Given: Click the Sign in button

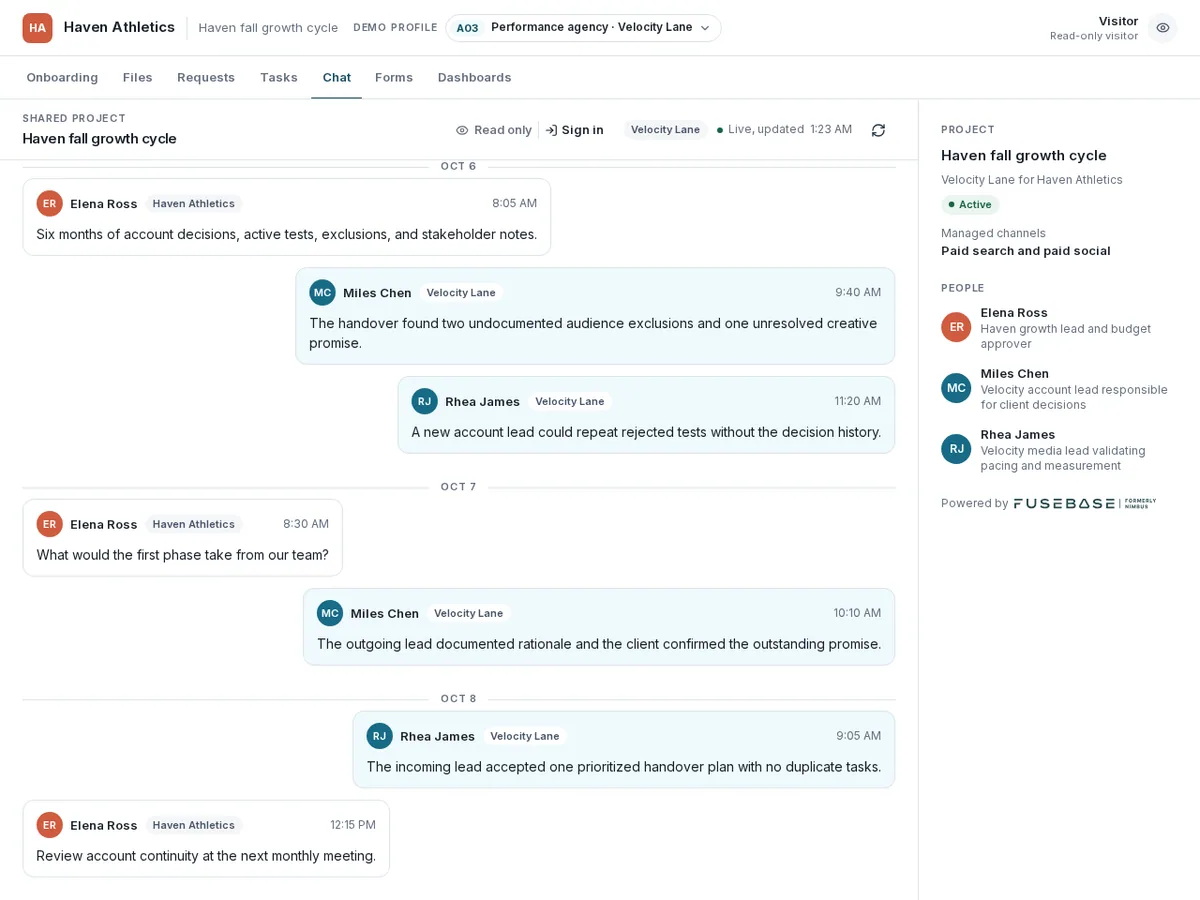Looking at the screenshot, I should pyautogui.click(x=575, y=130).
